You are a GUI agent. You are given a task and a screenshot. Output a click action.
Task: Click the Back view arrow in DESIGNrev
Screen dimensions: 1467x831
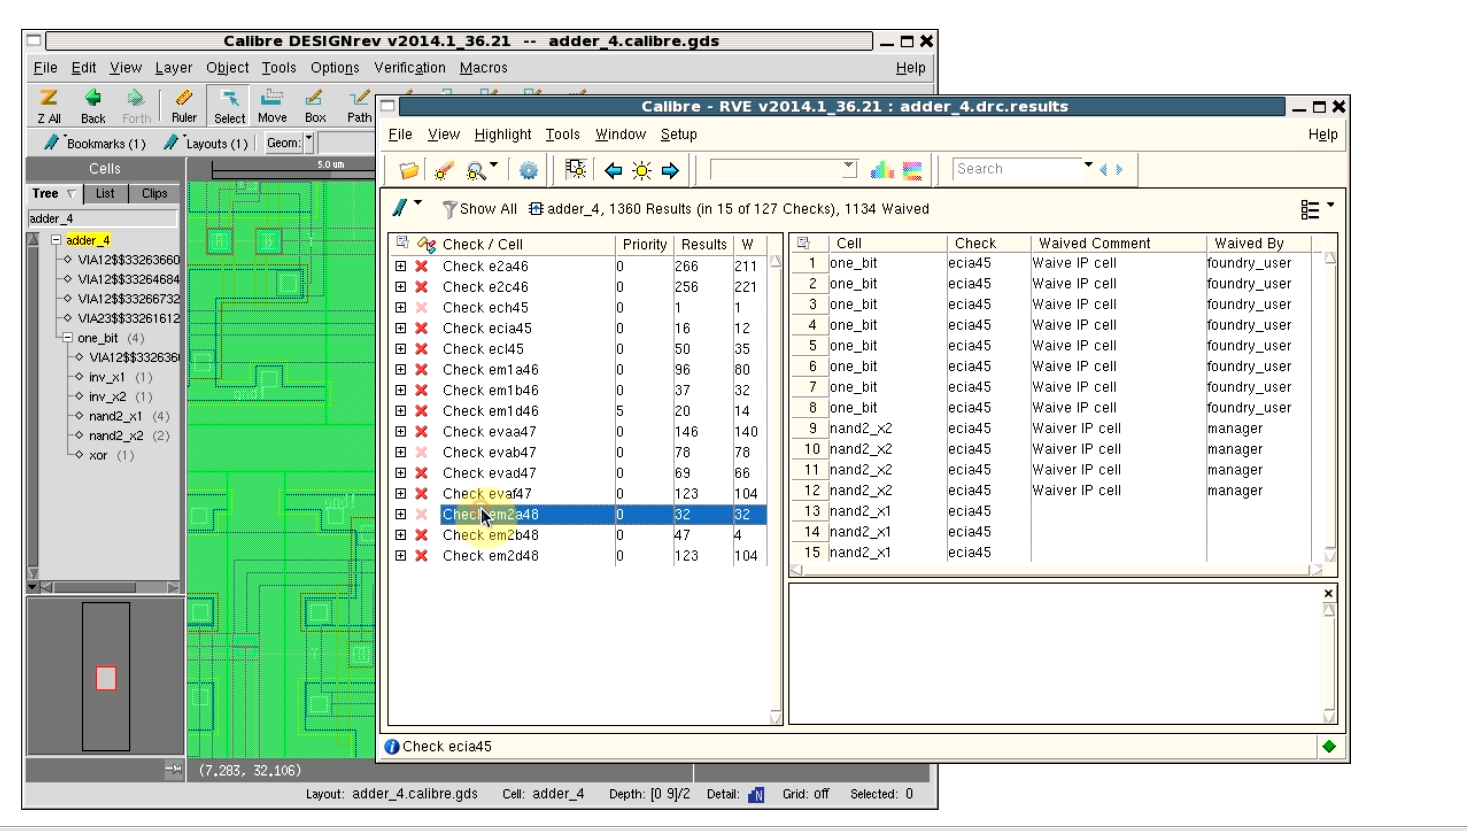93,105
